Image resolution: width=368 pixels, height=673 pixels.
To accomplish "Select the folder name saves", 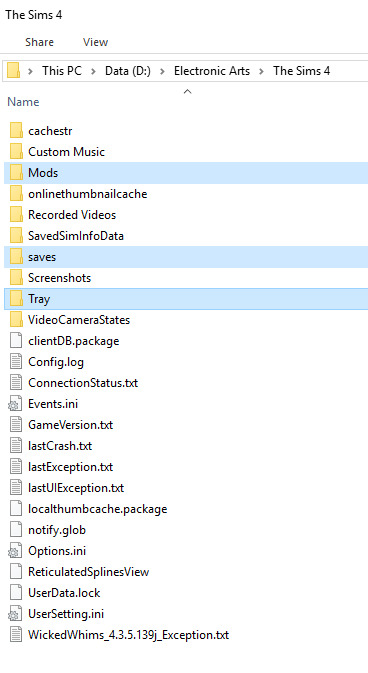I will click(42, 257).
